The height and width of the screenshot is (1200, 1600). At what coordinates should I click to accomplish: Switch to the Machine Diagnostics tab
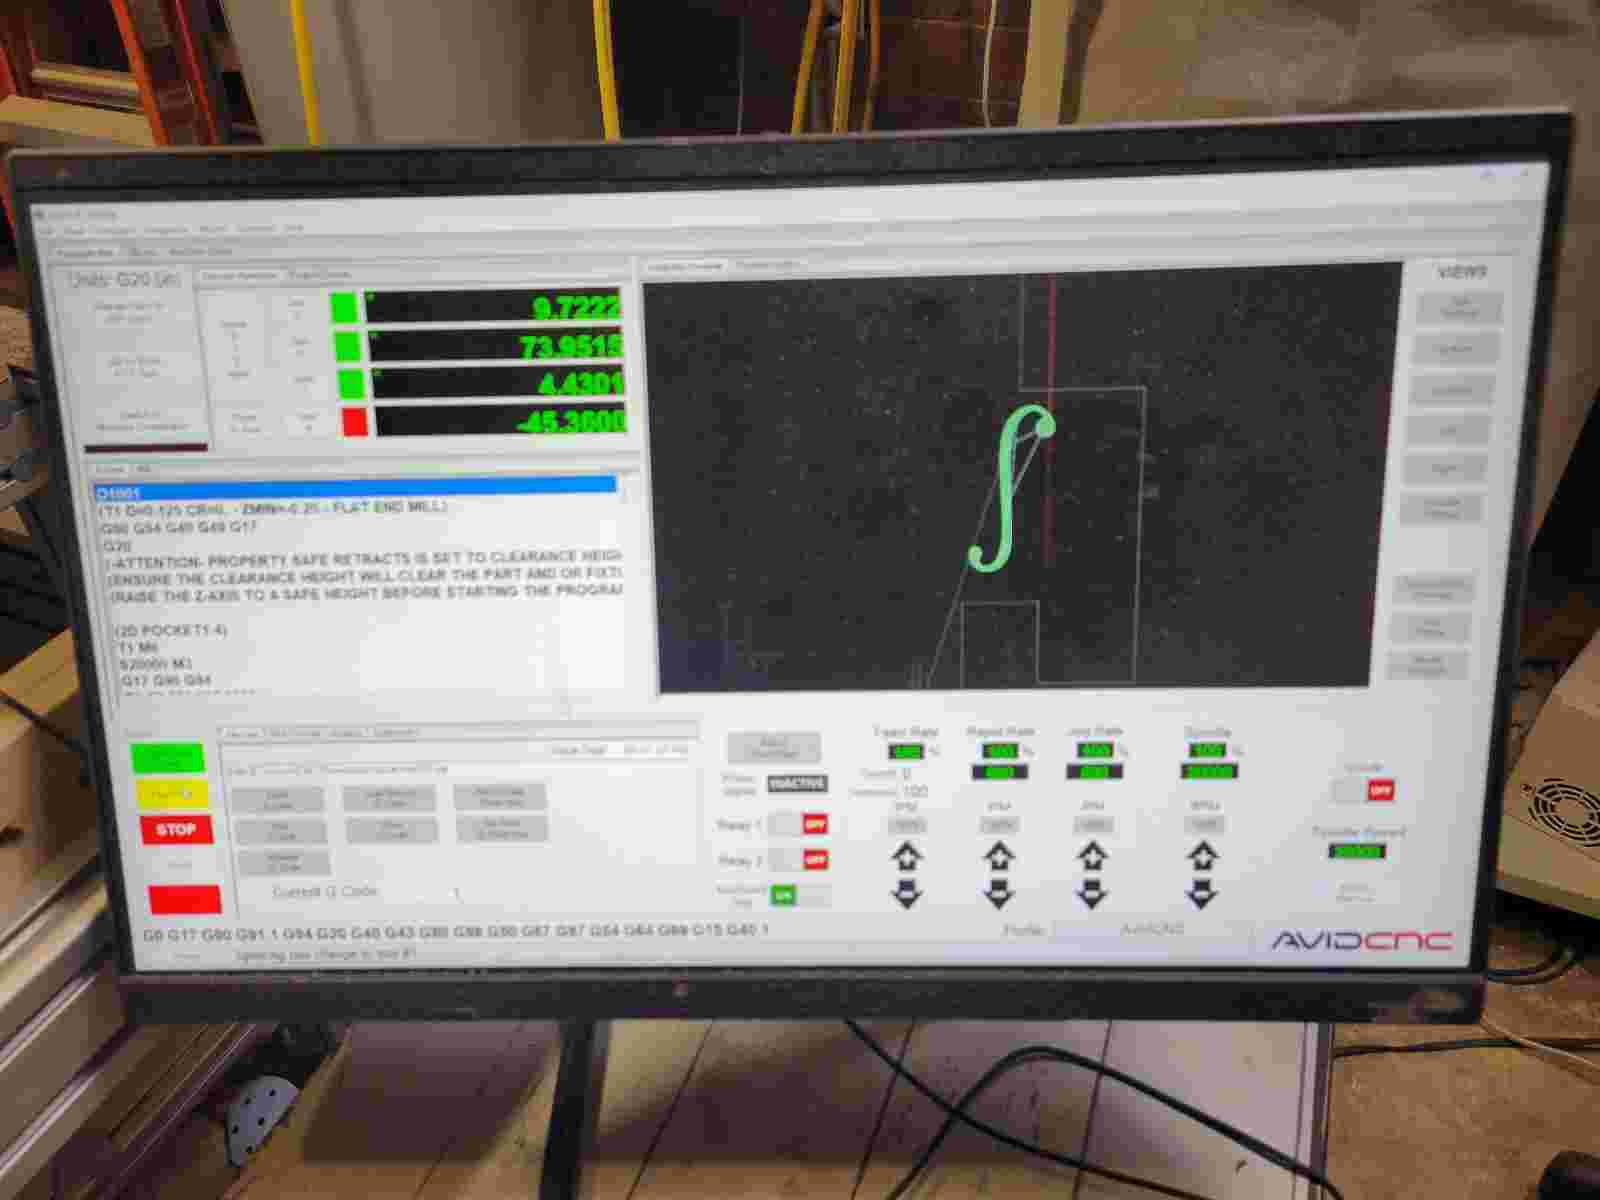click(x=200, y=252)
